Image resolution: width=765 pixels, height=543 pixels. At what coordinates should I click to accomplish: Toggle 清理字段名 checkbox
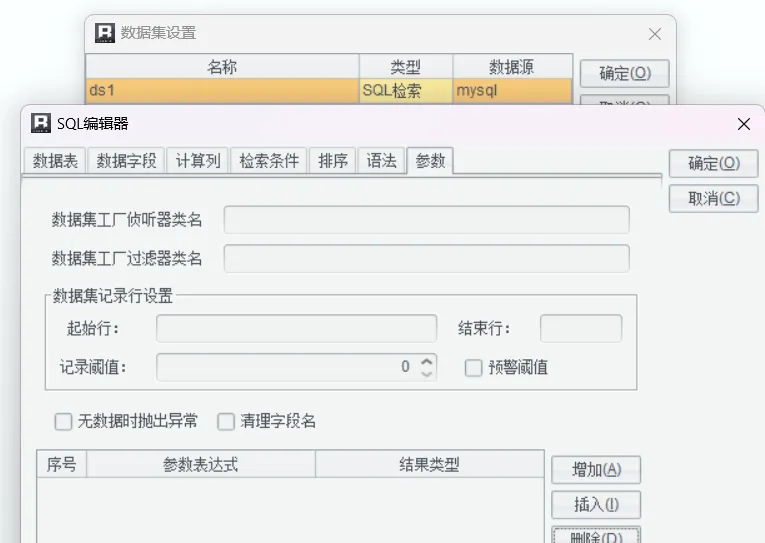click(x=226, y=422)
